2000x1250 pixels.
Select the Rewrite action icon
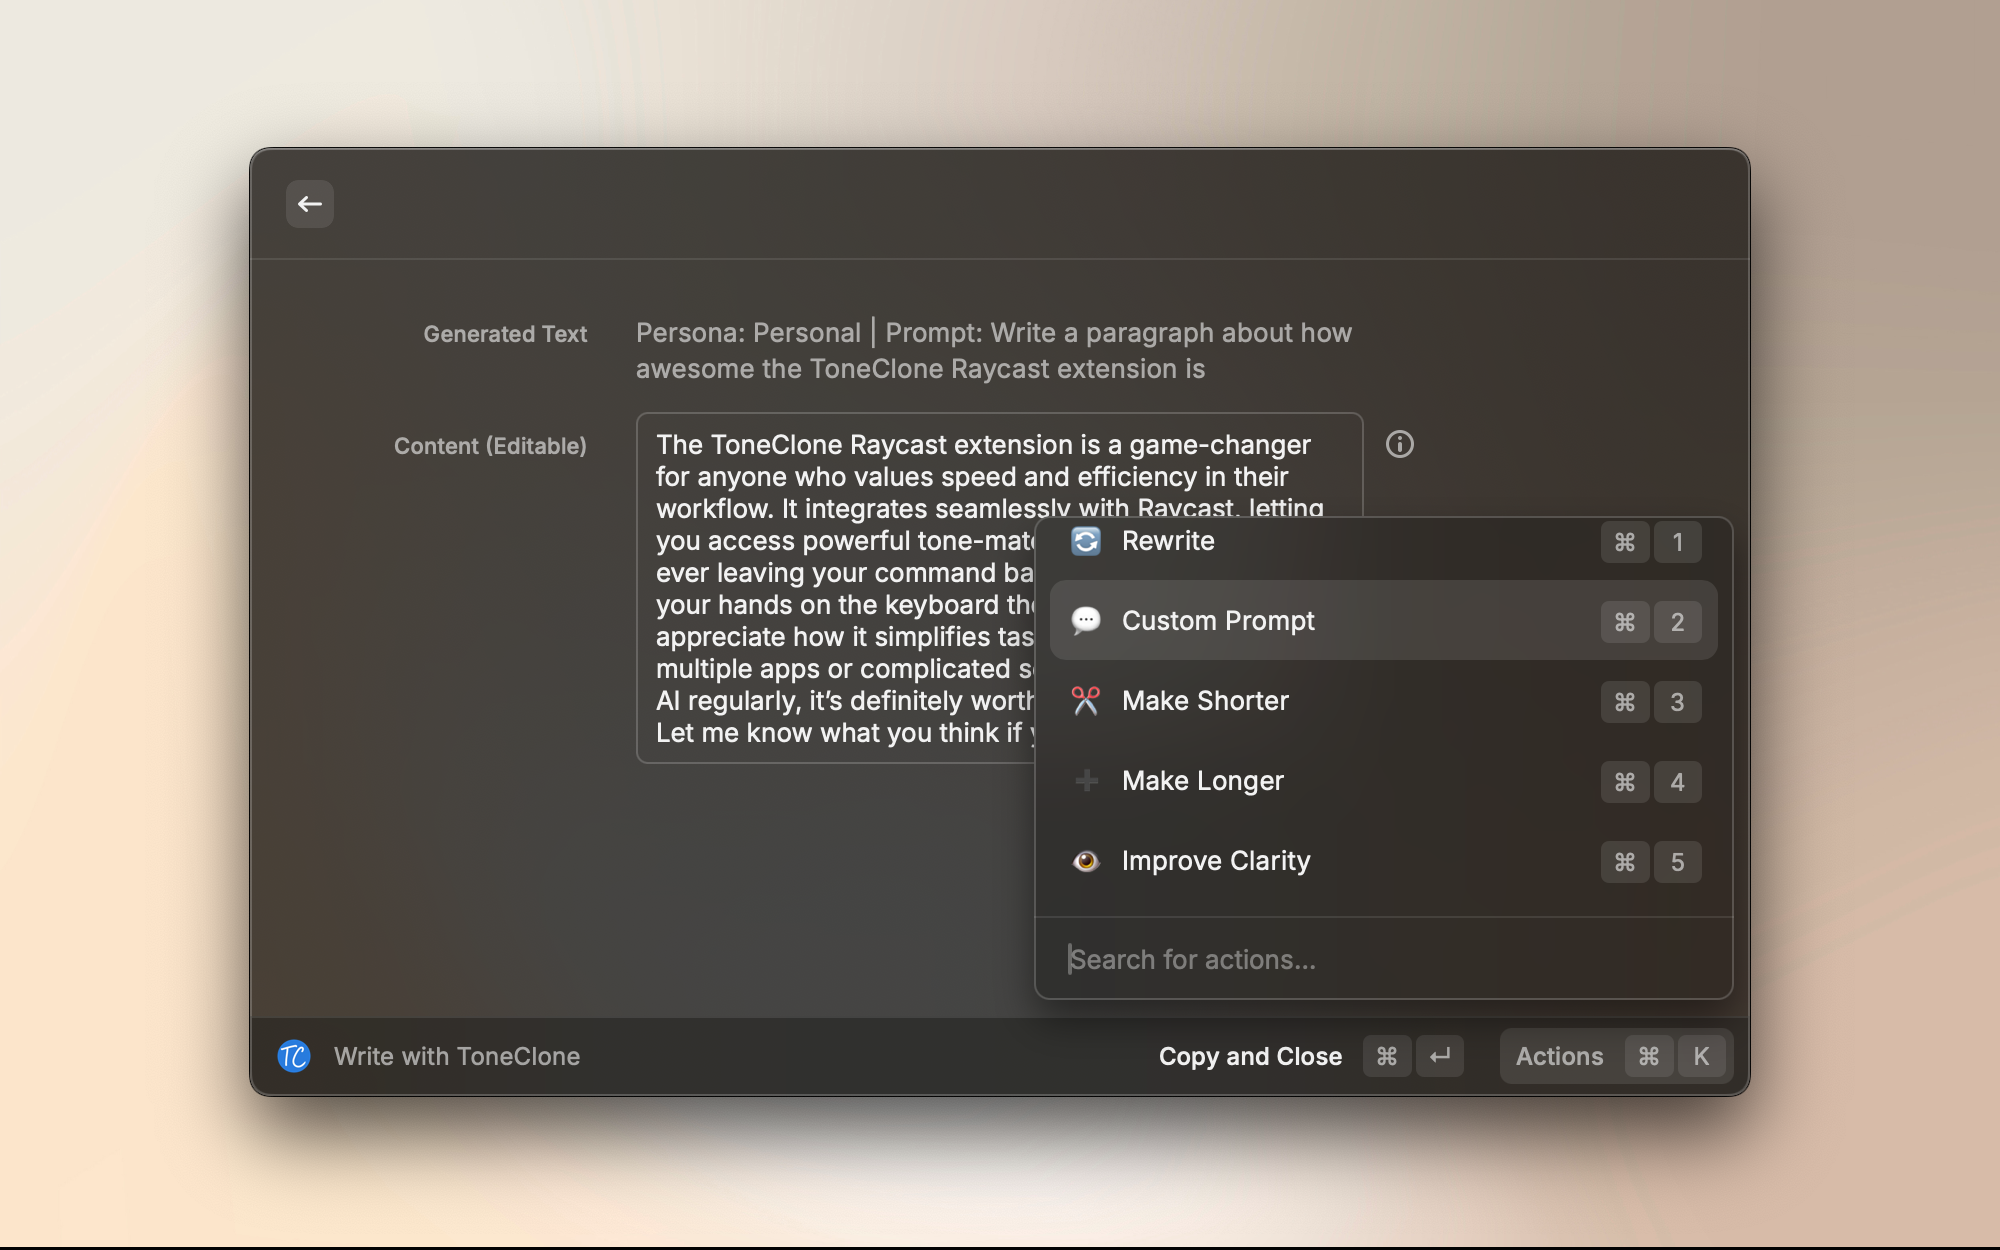pyautogui.click(x=1086, y=541)
